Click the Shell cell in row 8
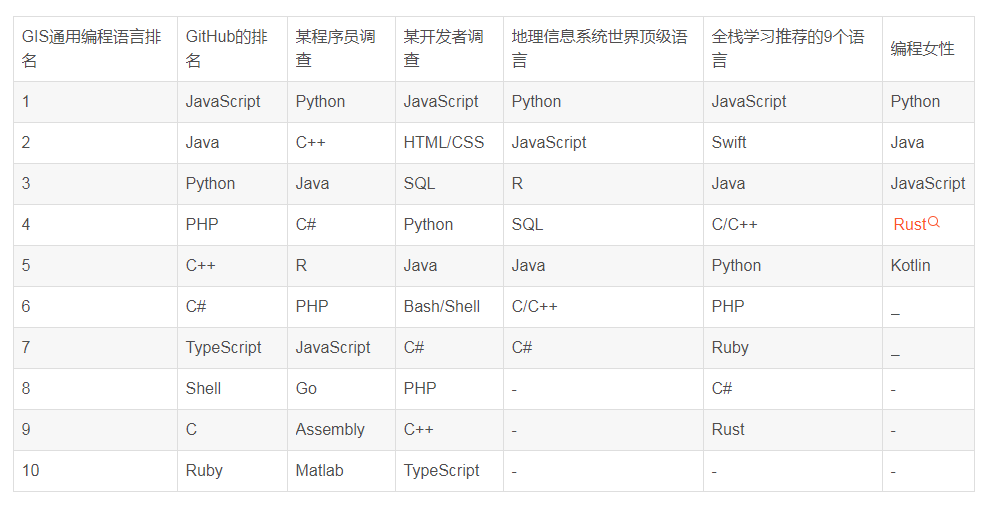986x506 pixels. [x=232, y=388]
